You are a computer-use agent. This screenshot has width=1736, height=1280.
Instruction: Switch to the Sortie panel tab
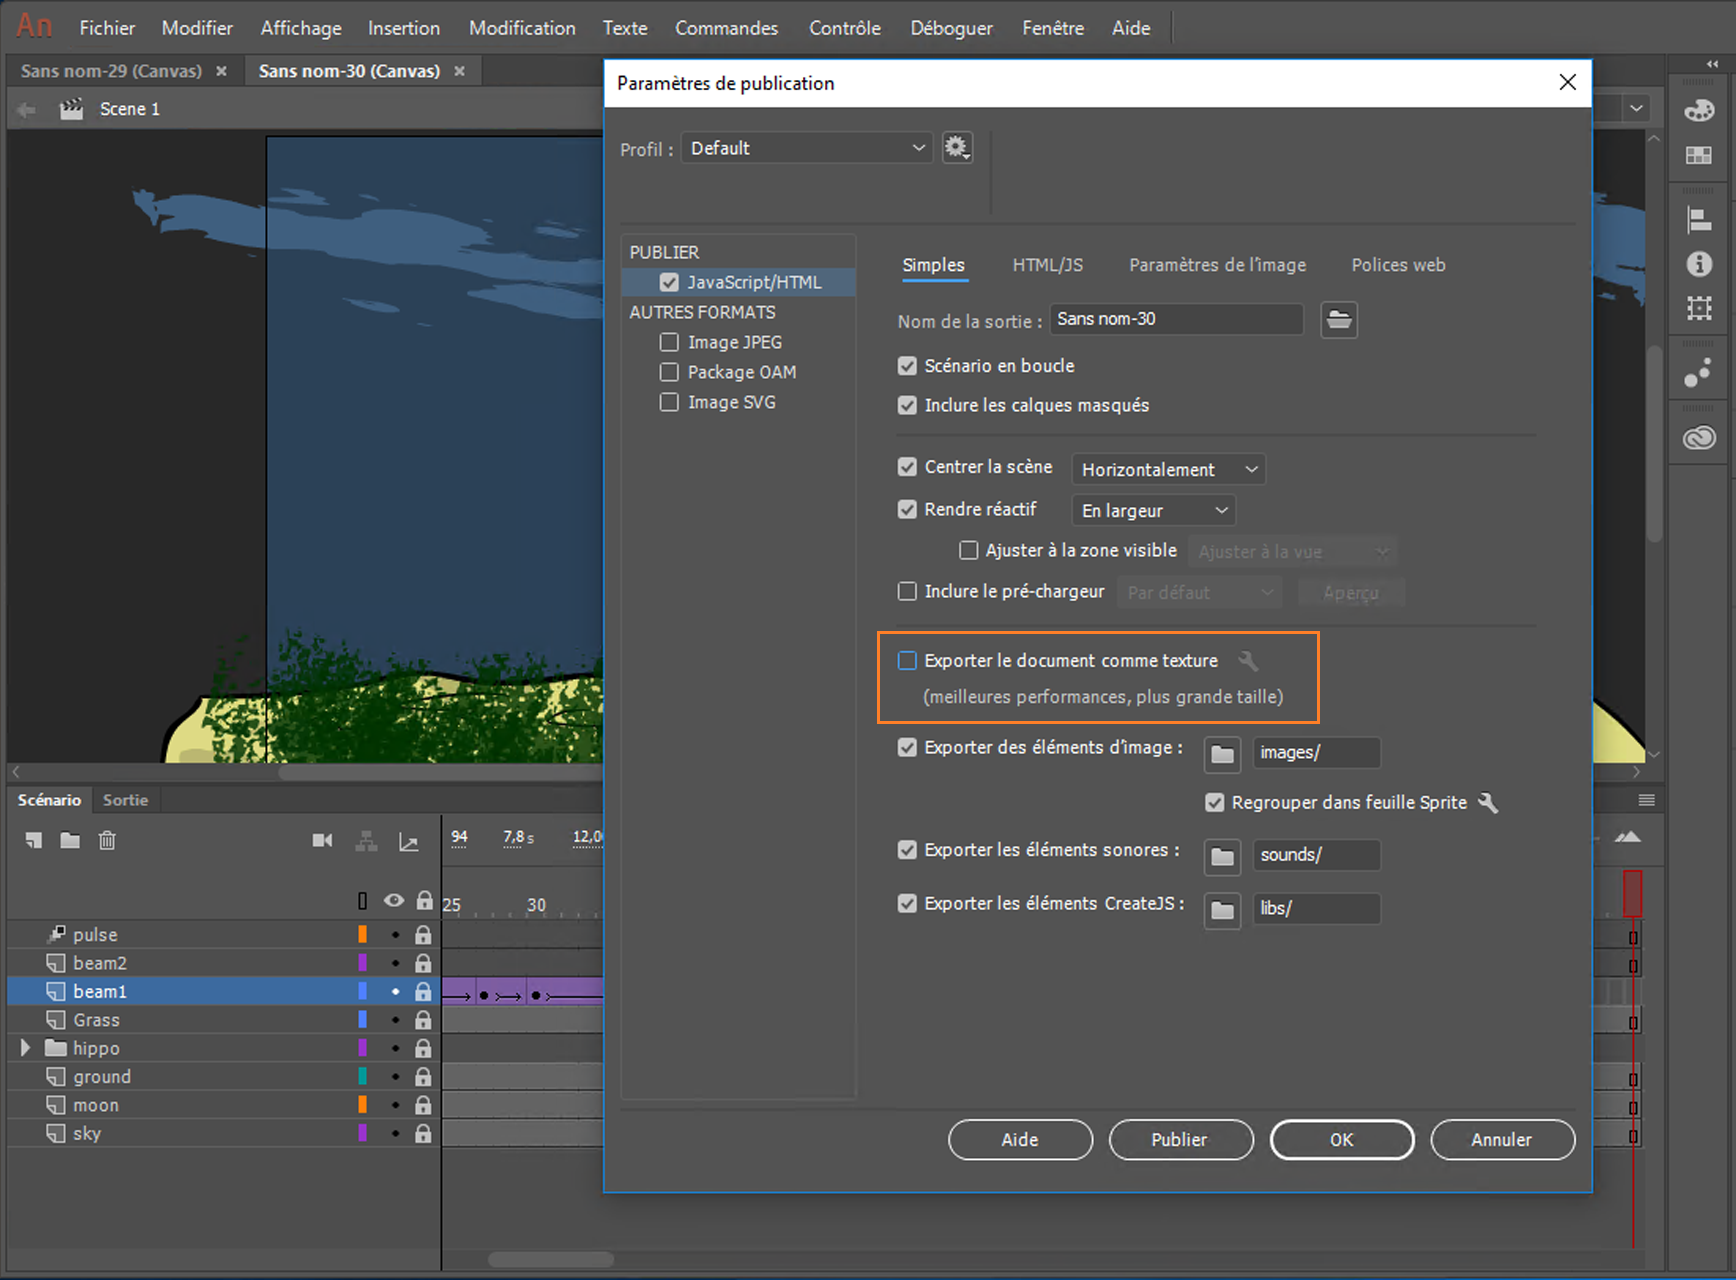point(125,800)
